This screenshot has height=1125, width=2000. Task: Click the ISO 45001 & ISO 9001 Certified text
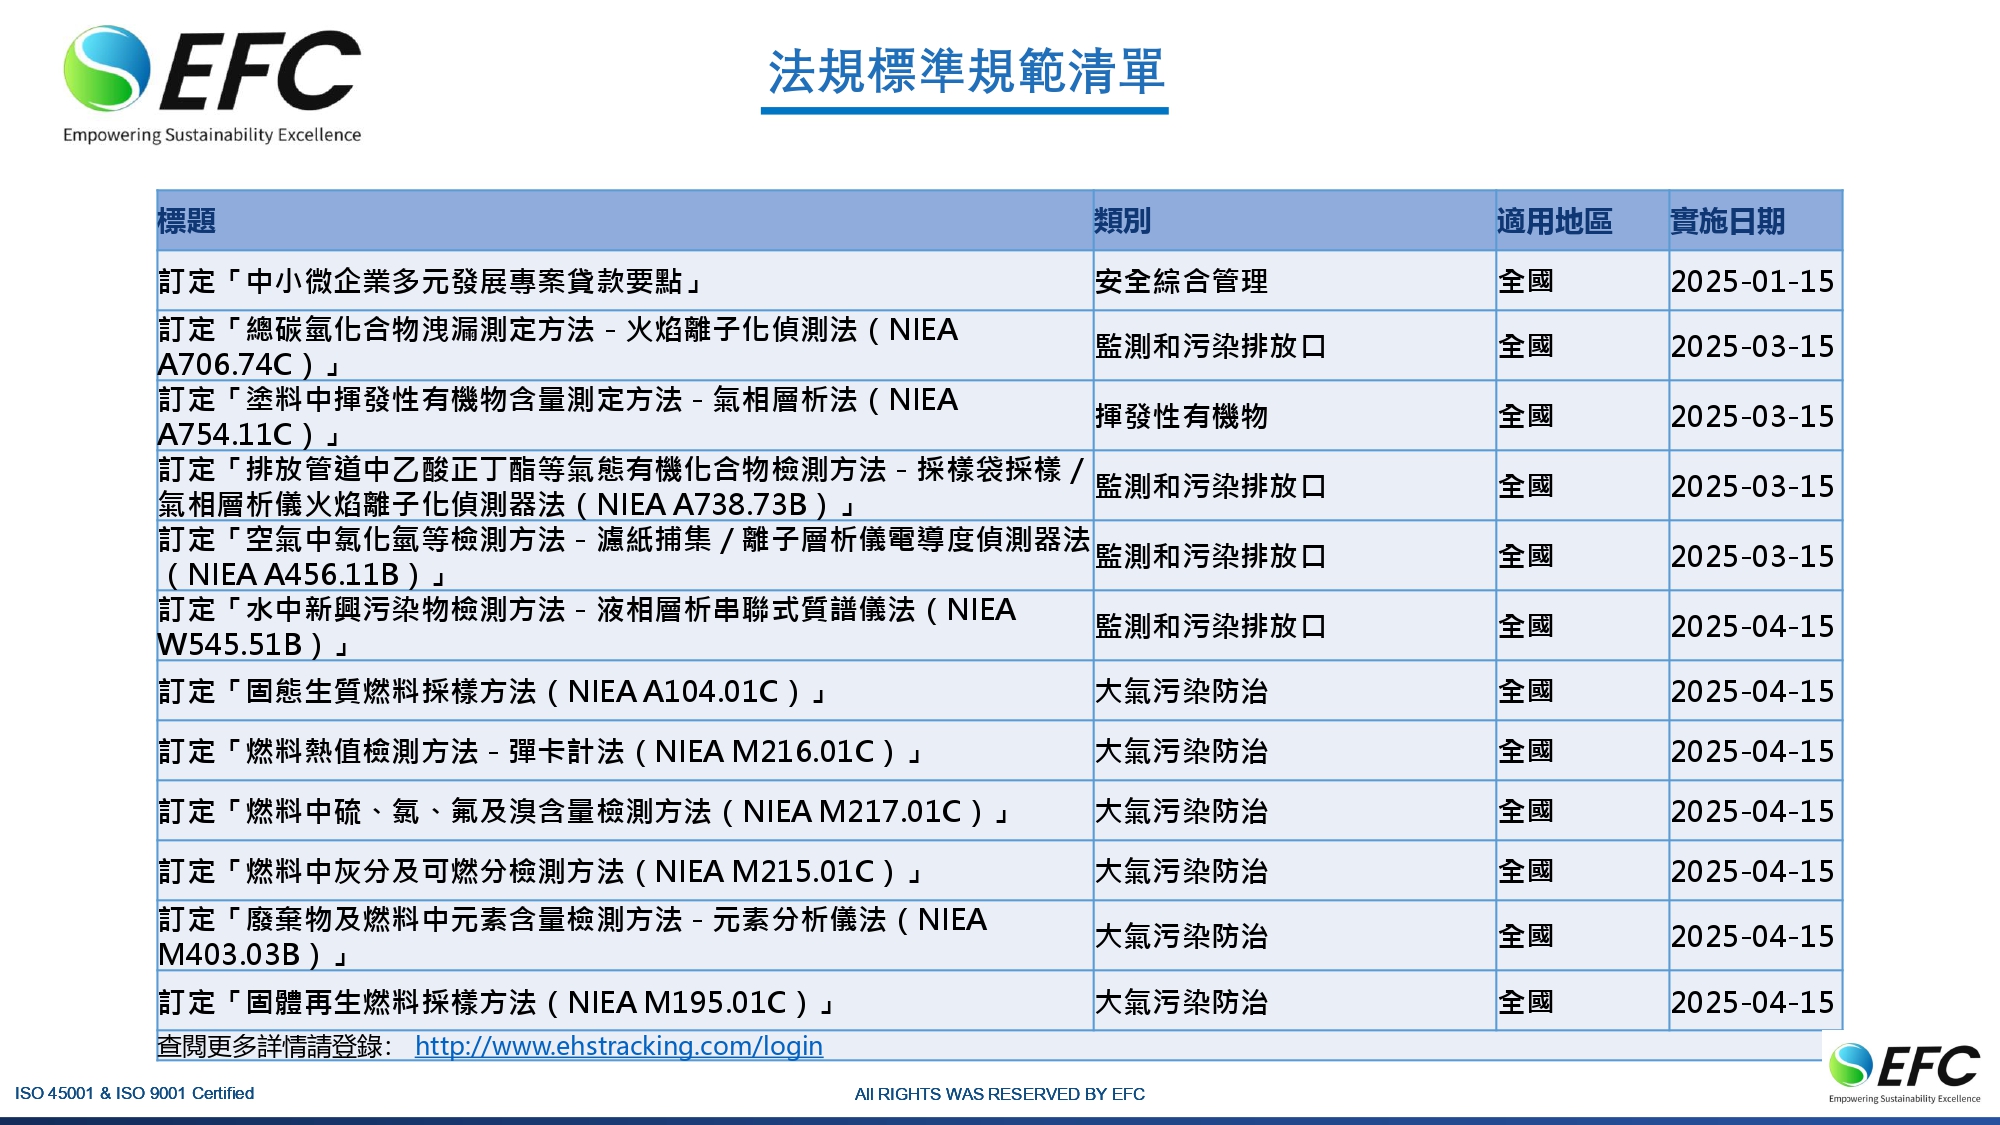point(134,1093)
